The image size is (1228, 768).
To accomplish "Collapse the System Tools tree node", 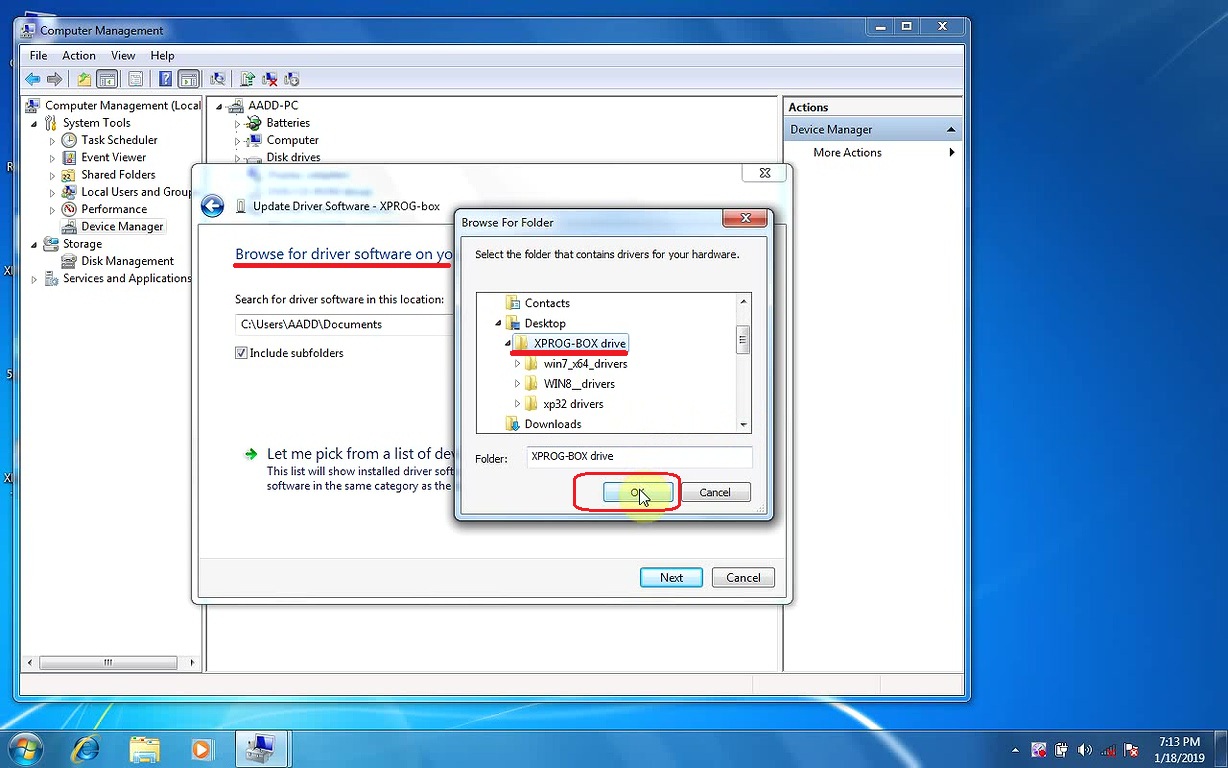I will coord(34,123).
